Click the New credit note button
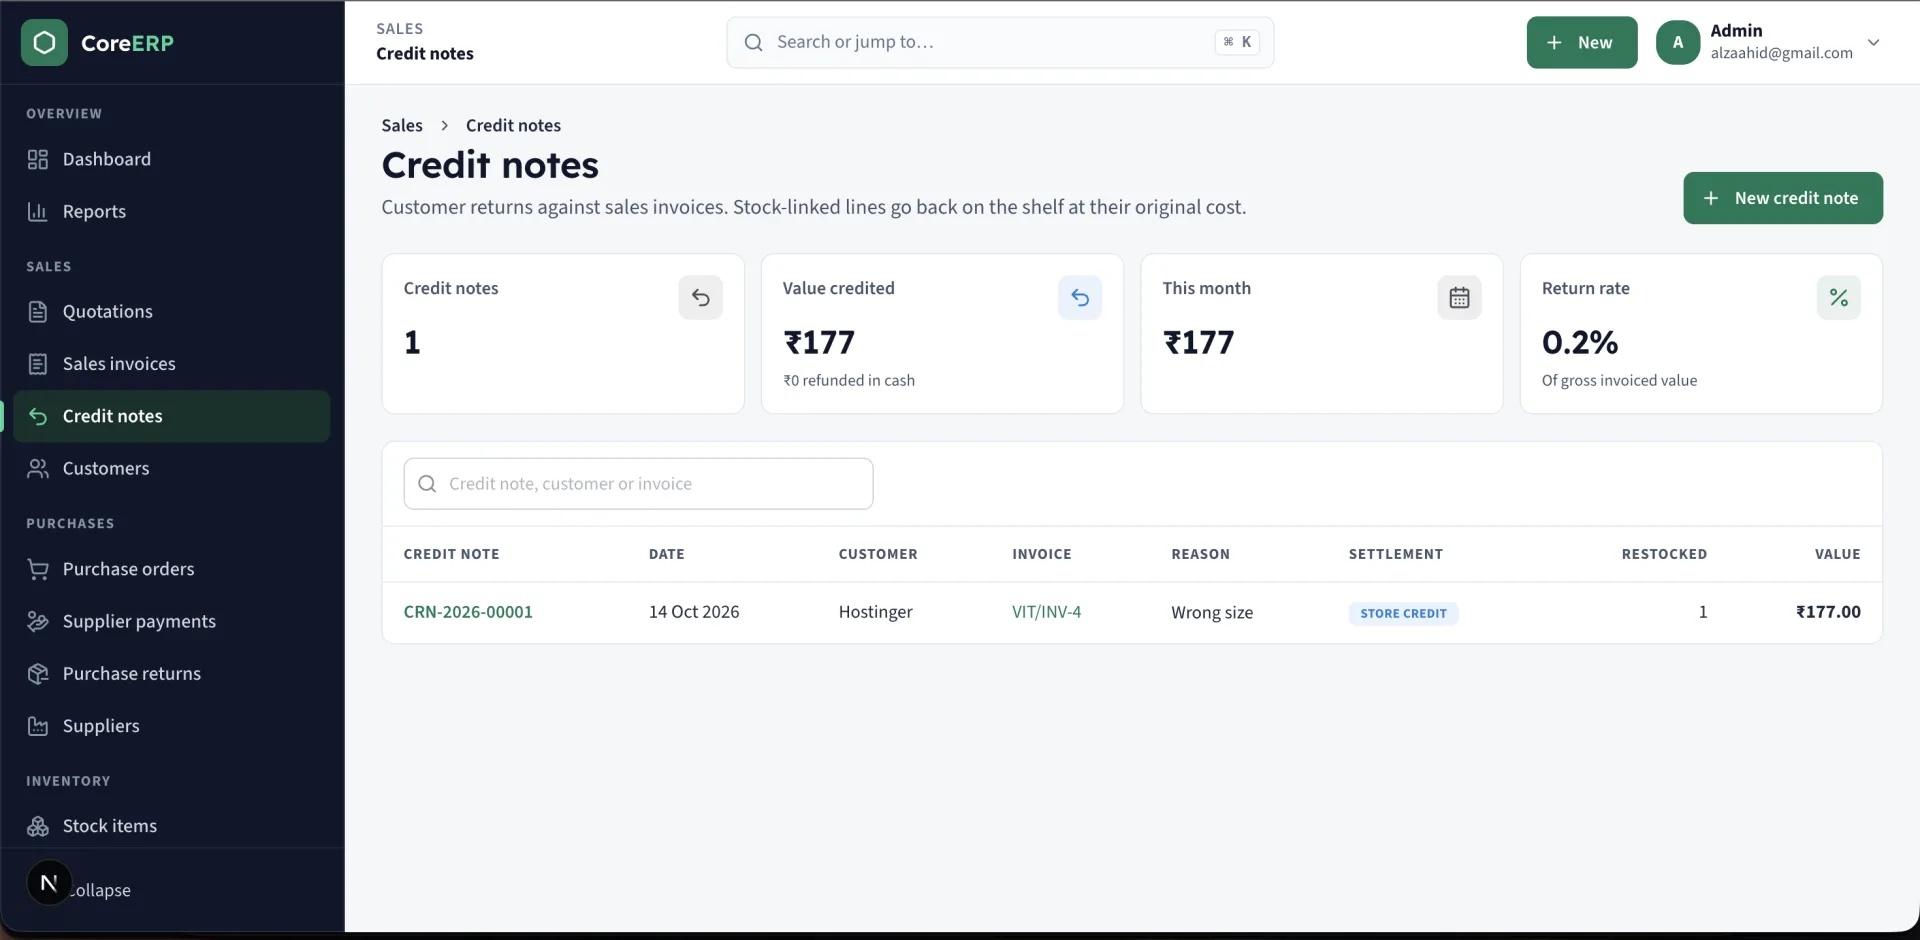The width and height of the screenshot is (1920, 940). 1783,198
